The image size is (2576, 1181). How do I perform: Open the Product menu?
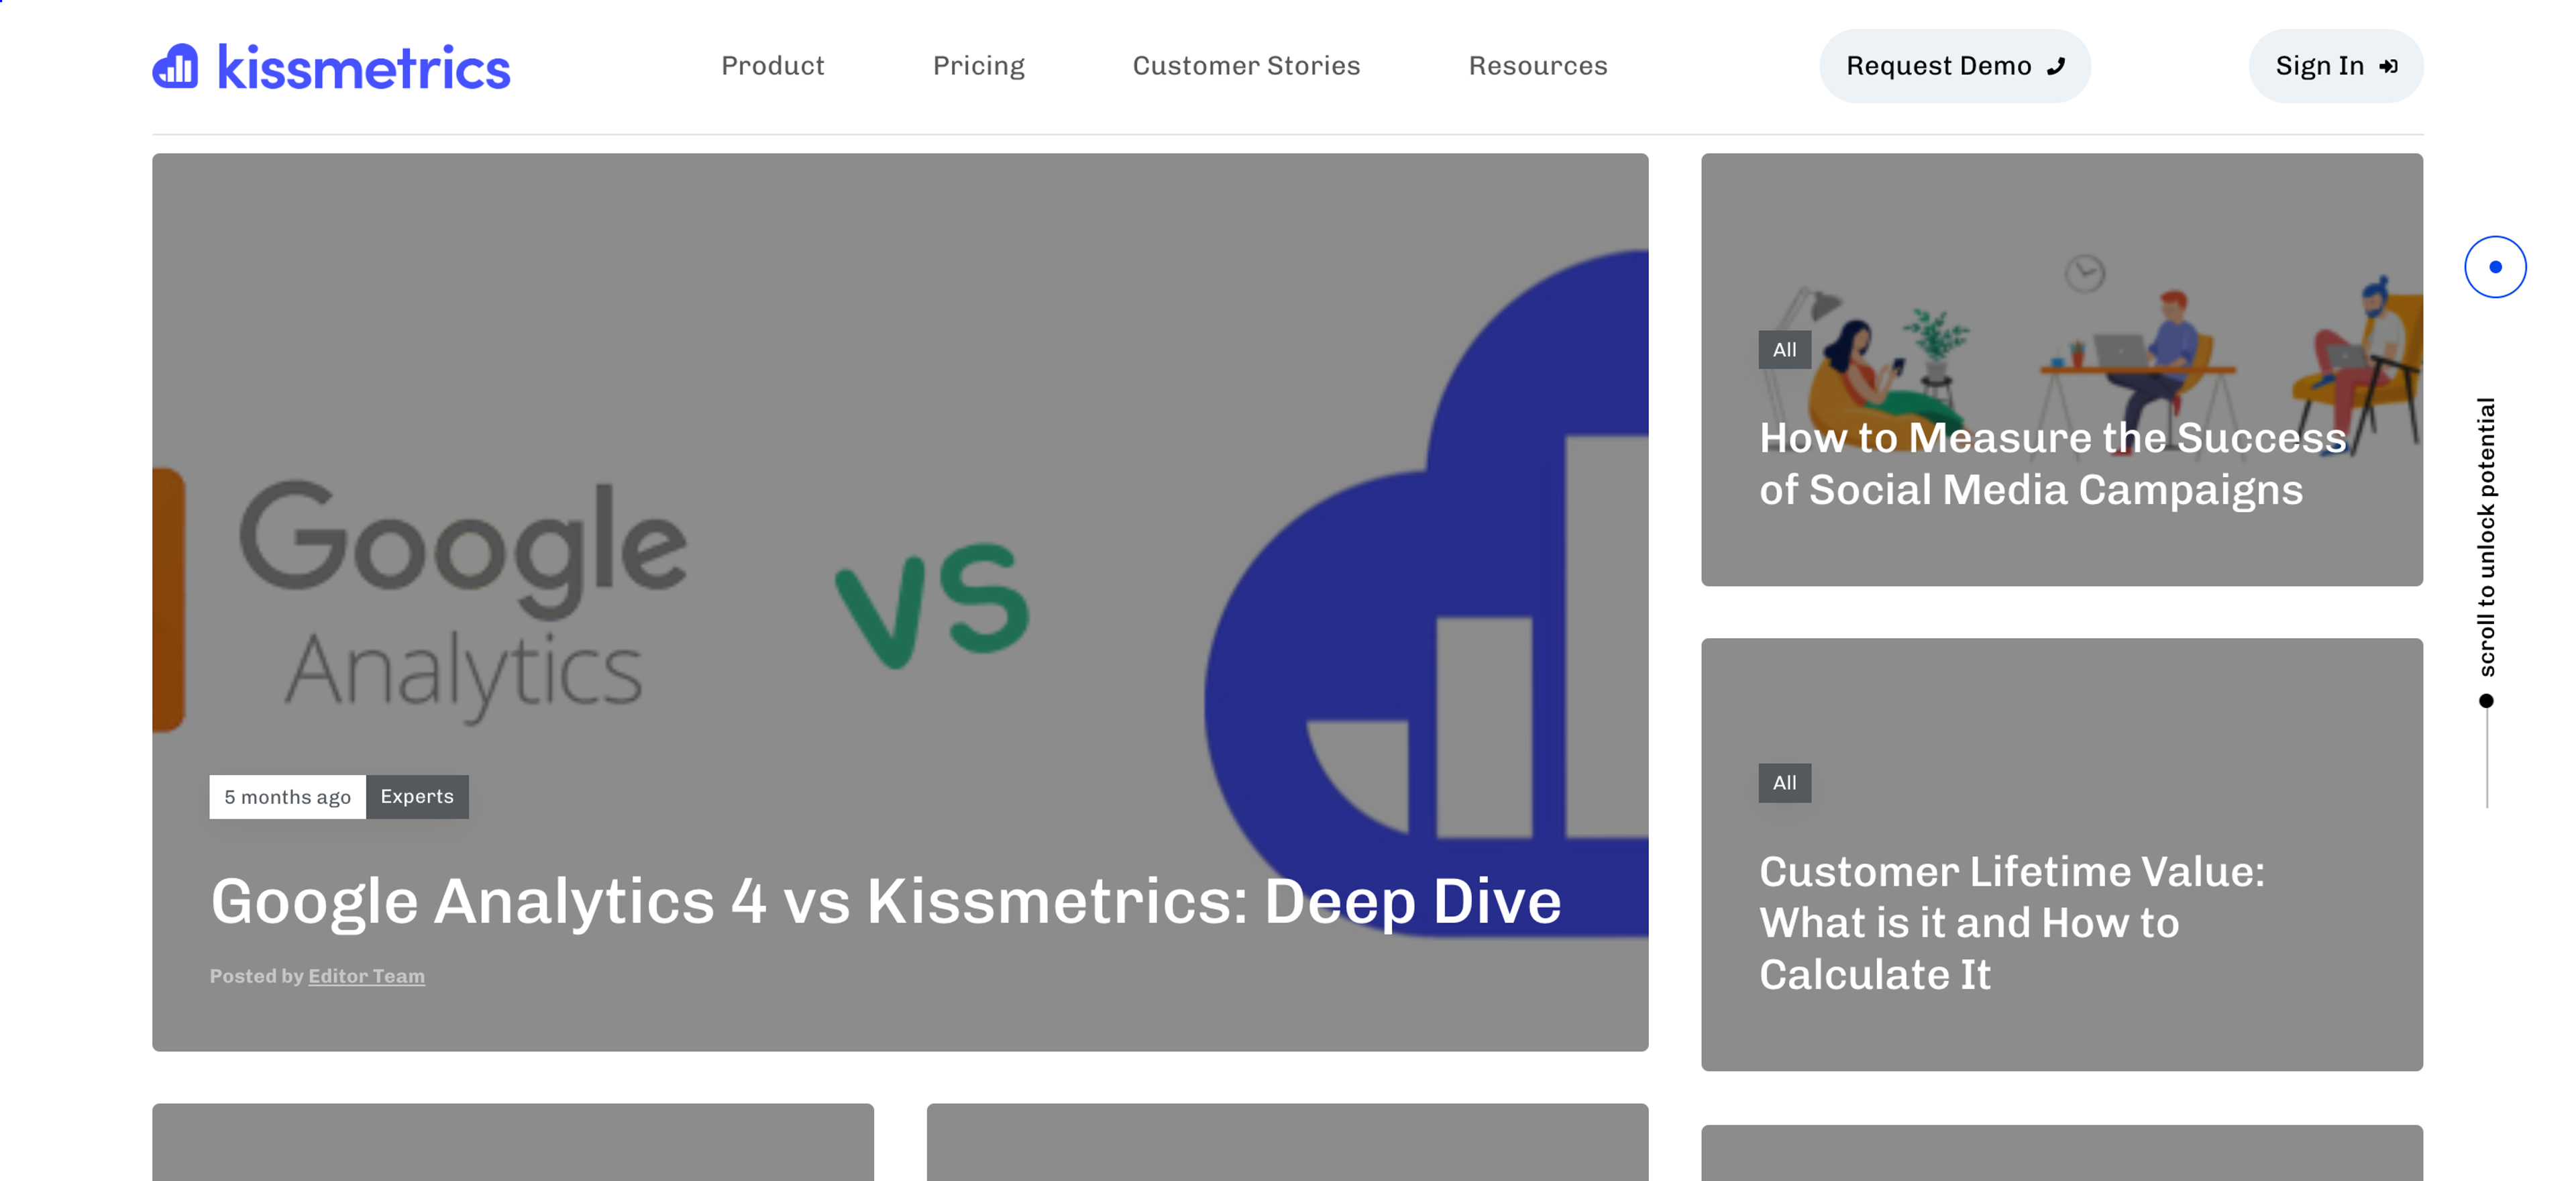772,66
